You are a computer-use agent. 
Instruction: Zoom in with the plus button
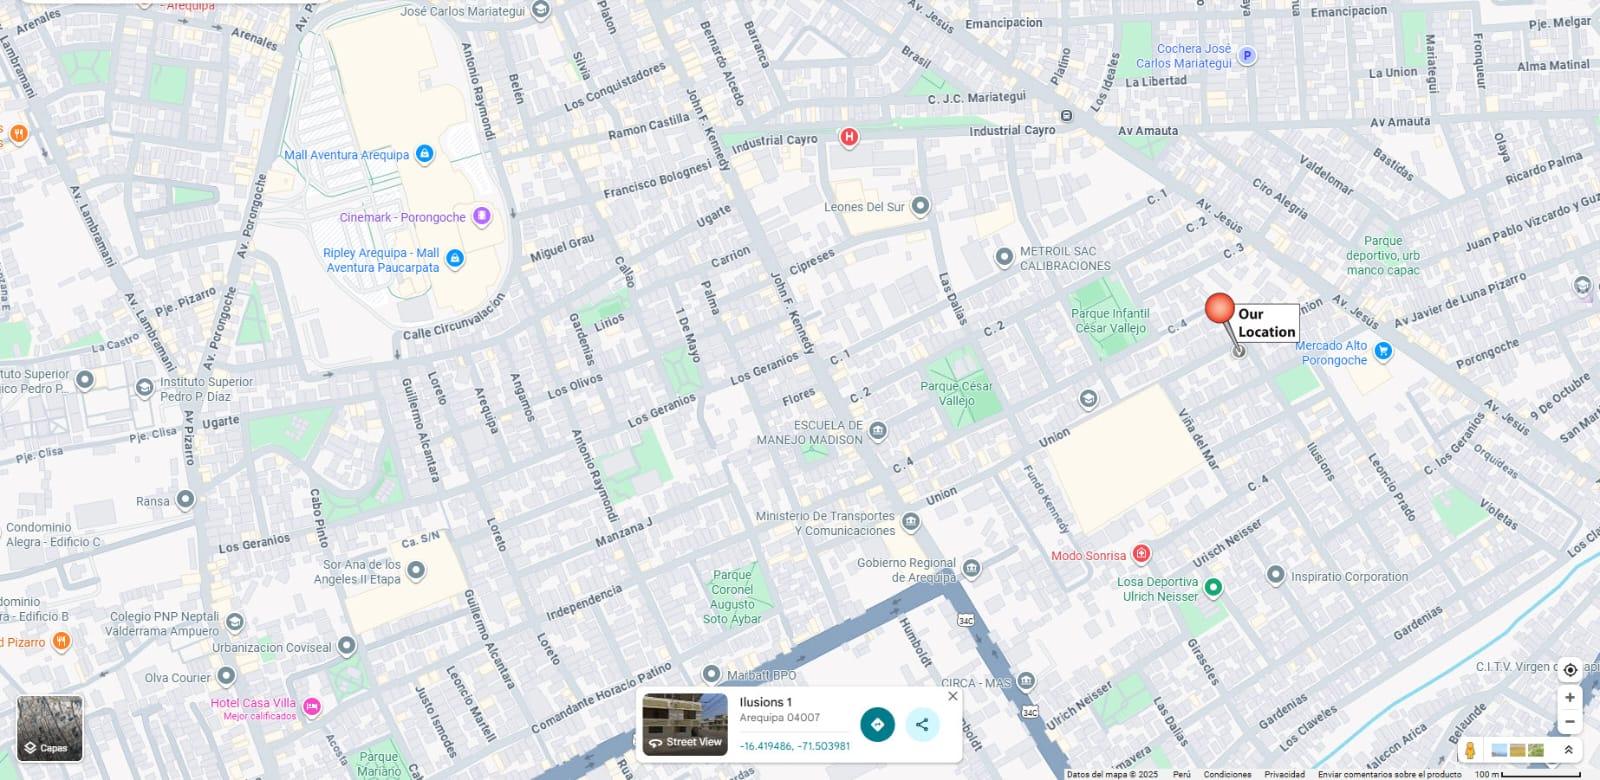[x=1570, y=697]
